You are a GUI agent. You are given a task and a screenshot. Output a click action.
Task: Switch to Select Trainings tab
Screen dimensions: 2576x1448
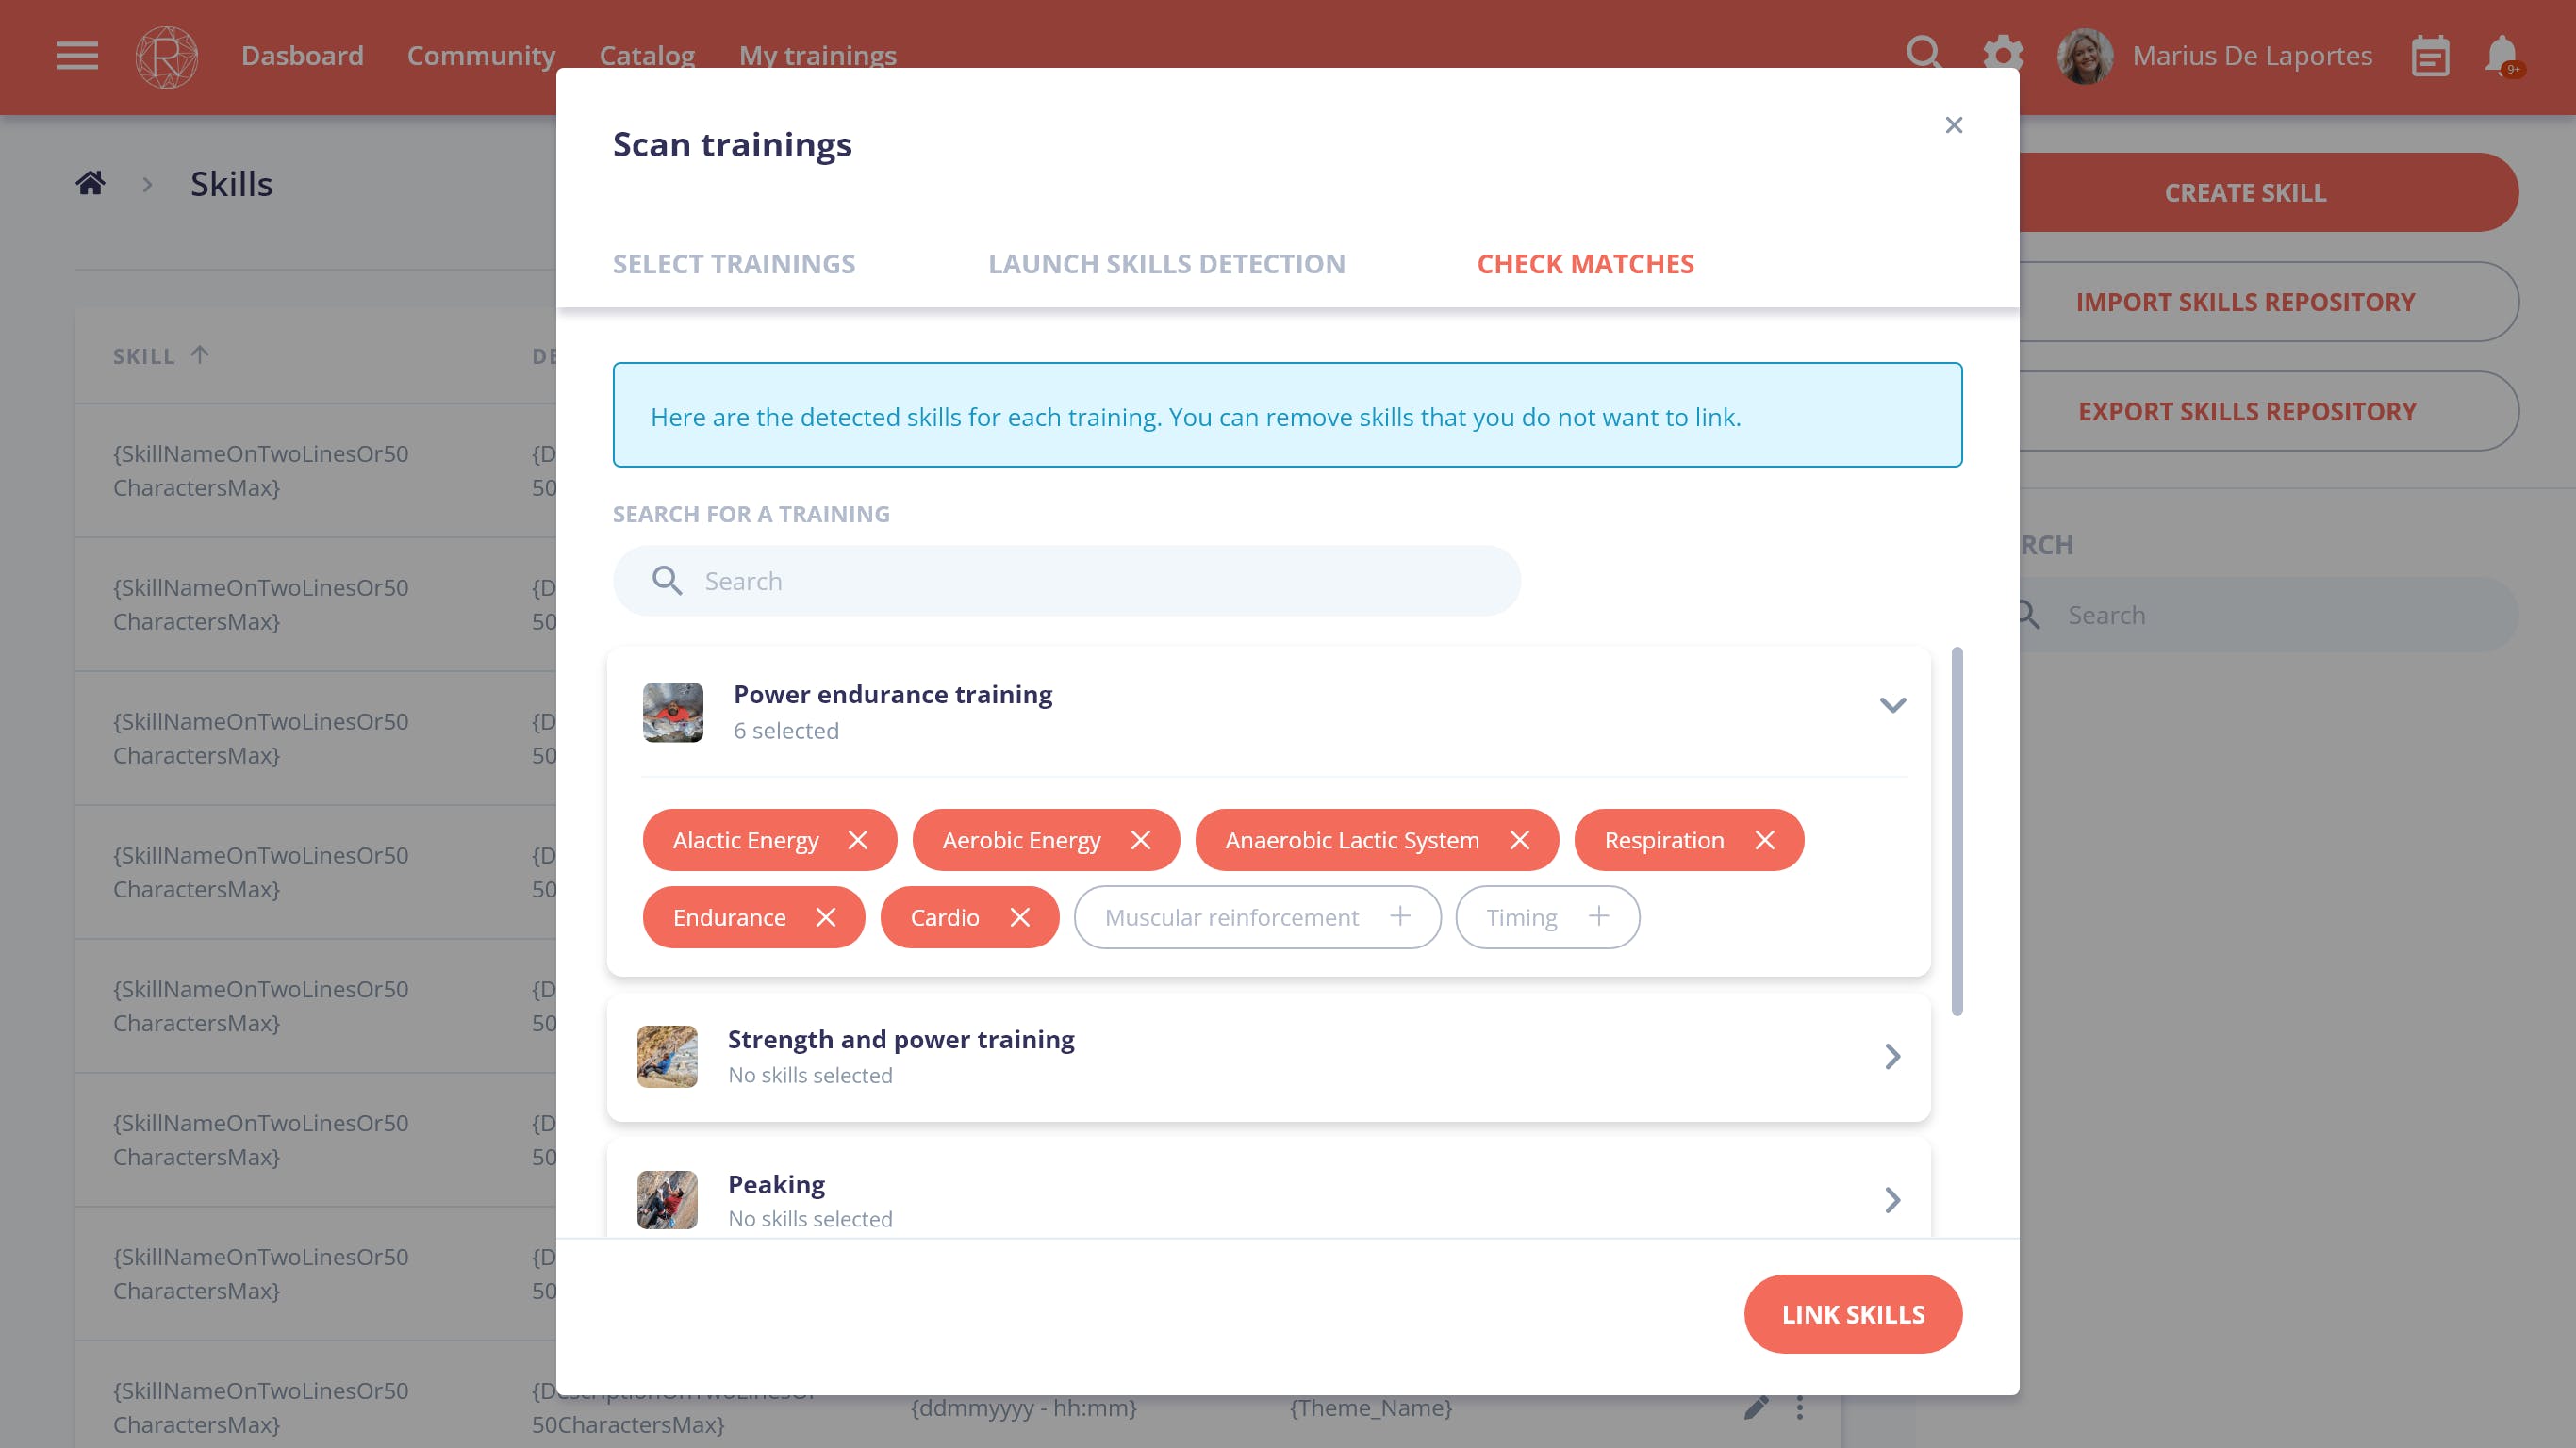[x=734, y=264]
